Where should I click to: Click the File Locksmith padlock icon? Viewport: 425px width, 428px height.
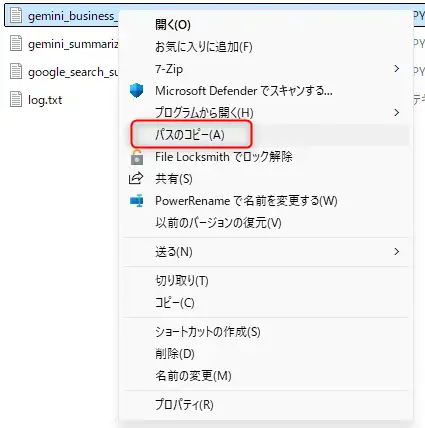(136, 157)
